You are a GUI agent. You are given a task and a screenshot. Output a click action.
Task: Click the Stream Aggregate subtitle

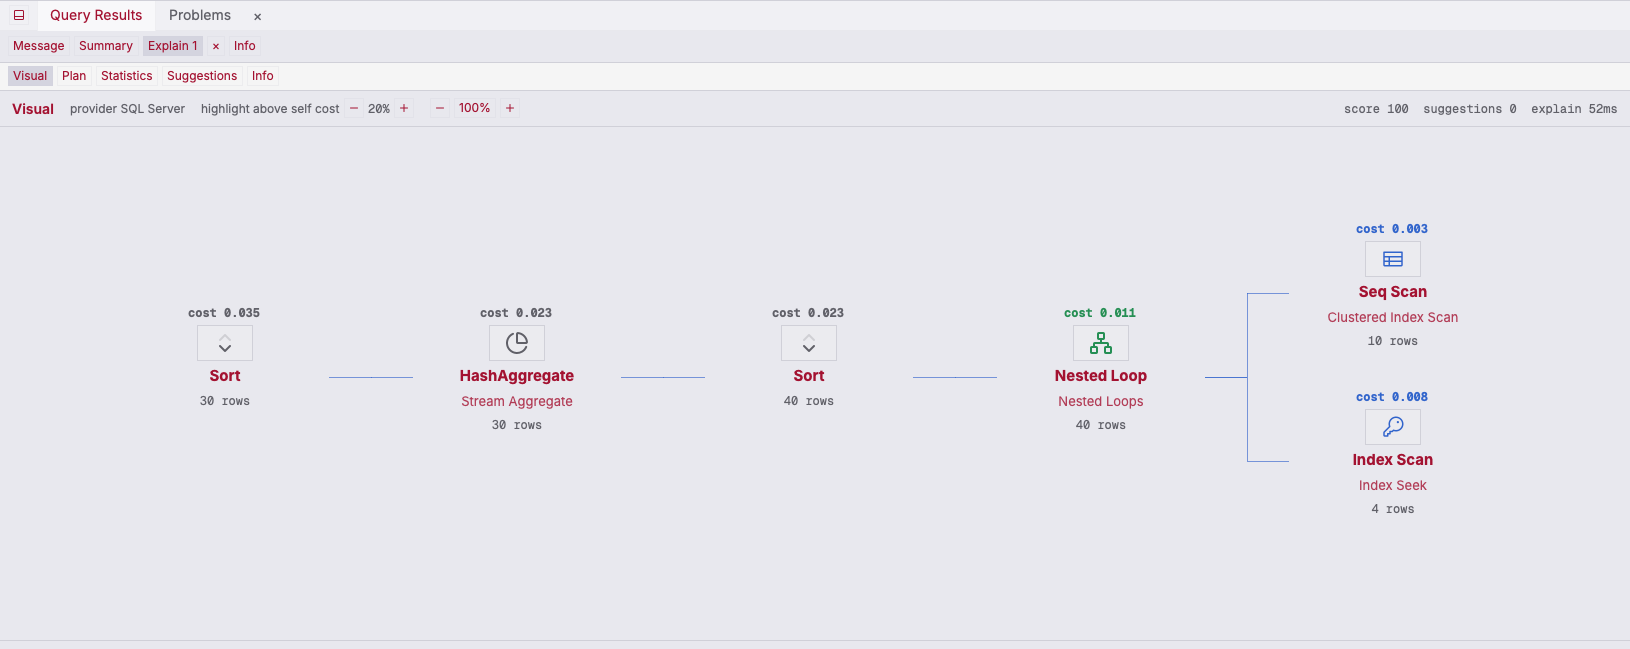pos(517,401)
